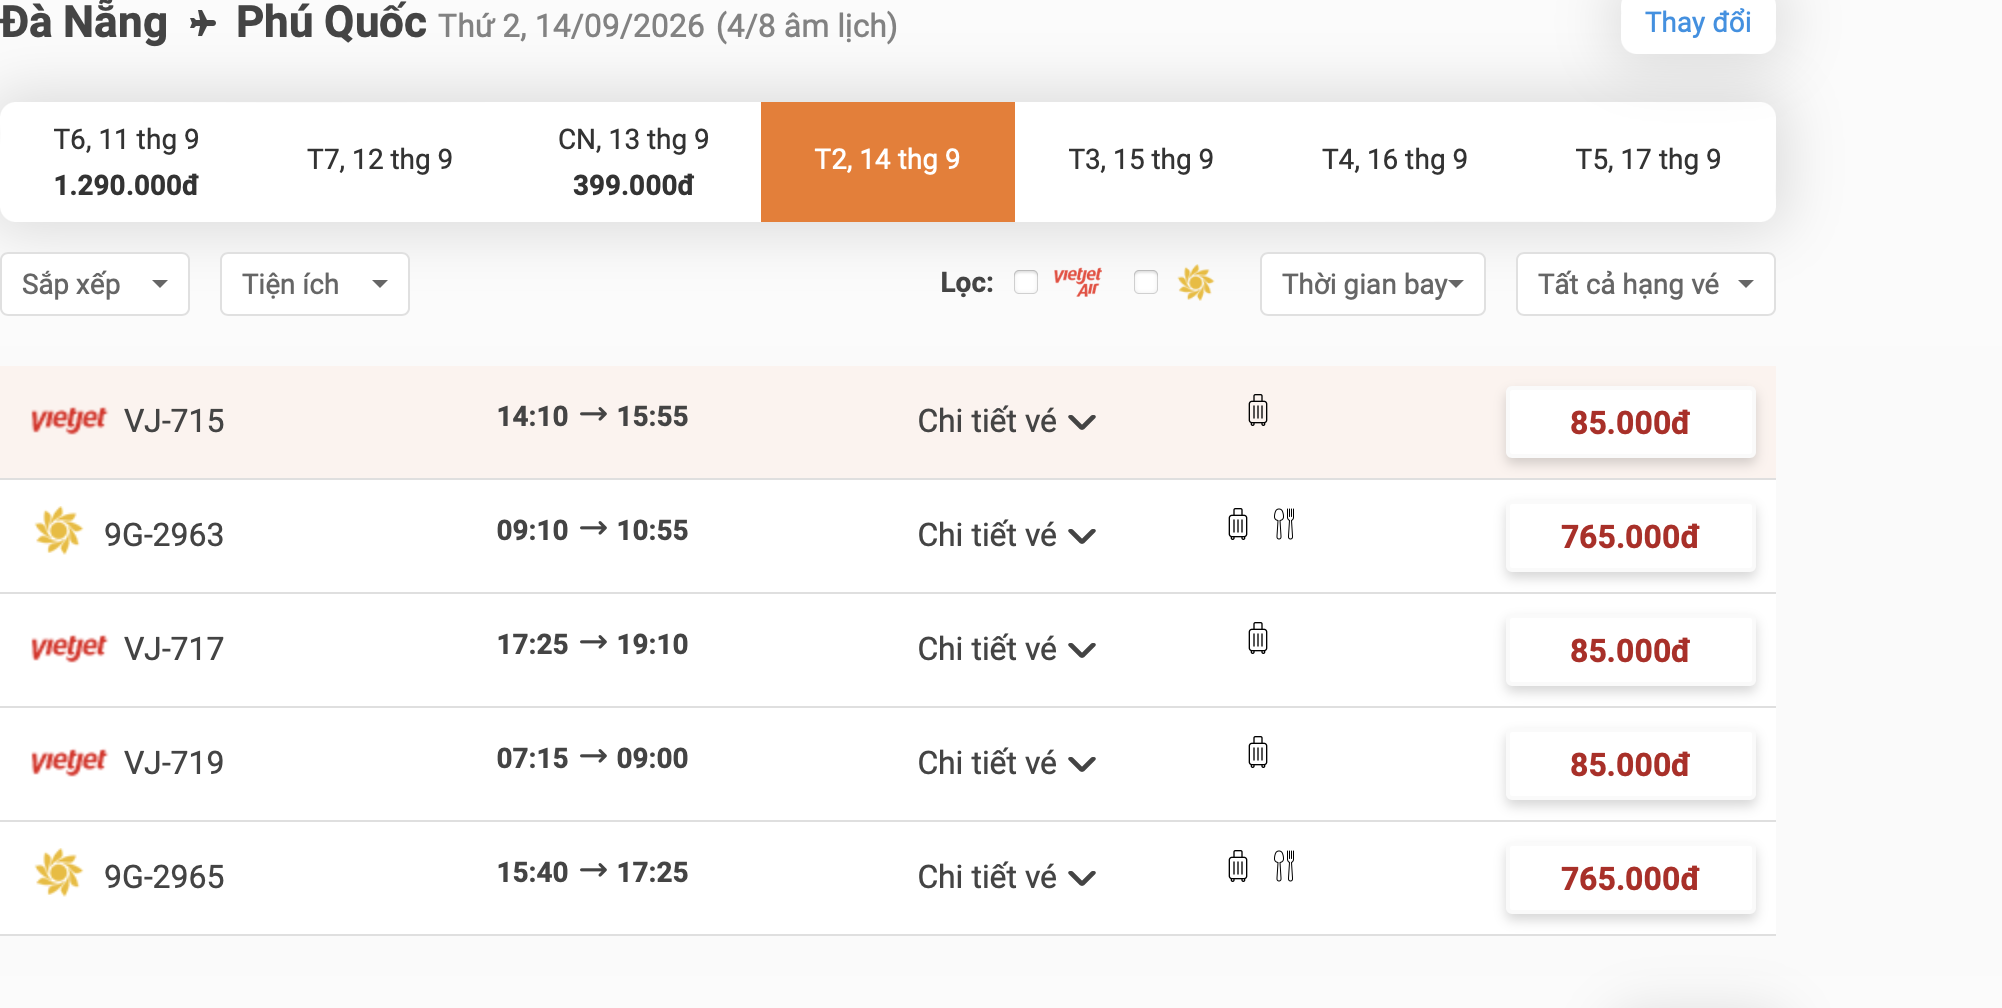Click the meal icon on flight 9G-2965

(1284, 866)
